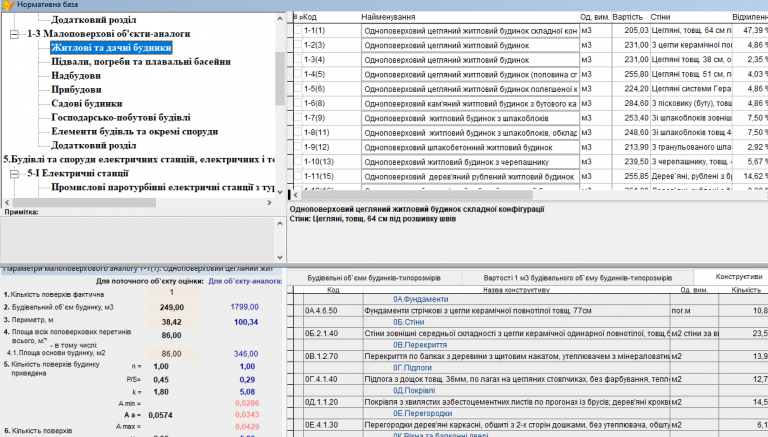Tick the checkbox for row 1-2(3)
Screen dimensions: 768x437
point(298,45)
